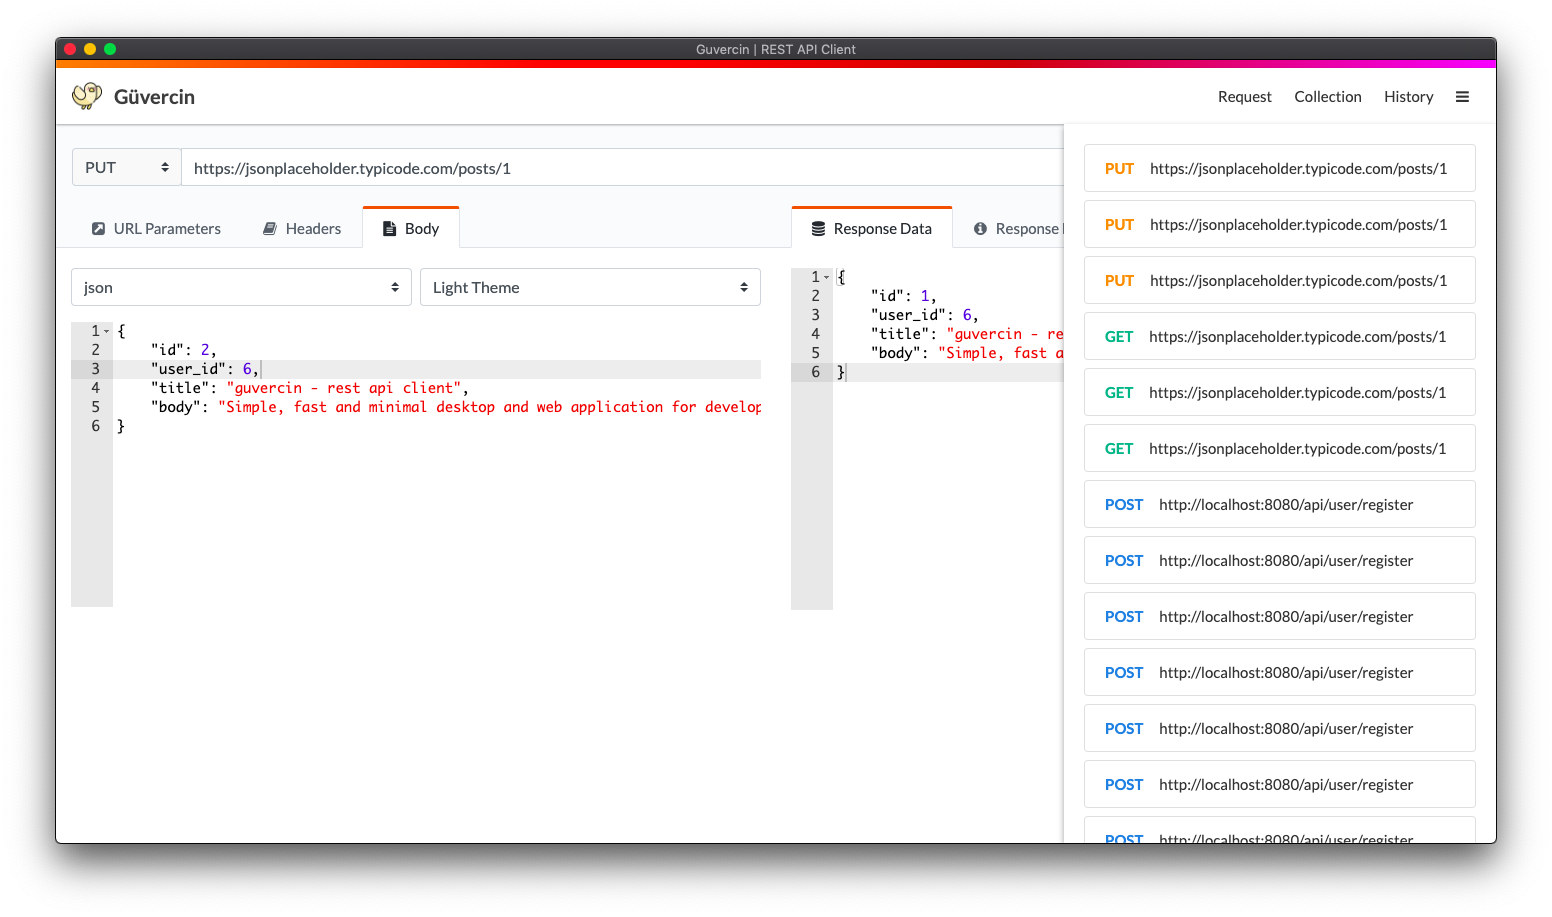This screenshot has height=917, width=1552.
Task: Select the Body tab
Action: [x=411, y=228]
